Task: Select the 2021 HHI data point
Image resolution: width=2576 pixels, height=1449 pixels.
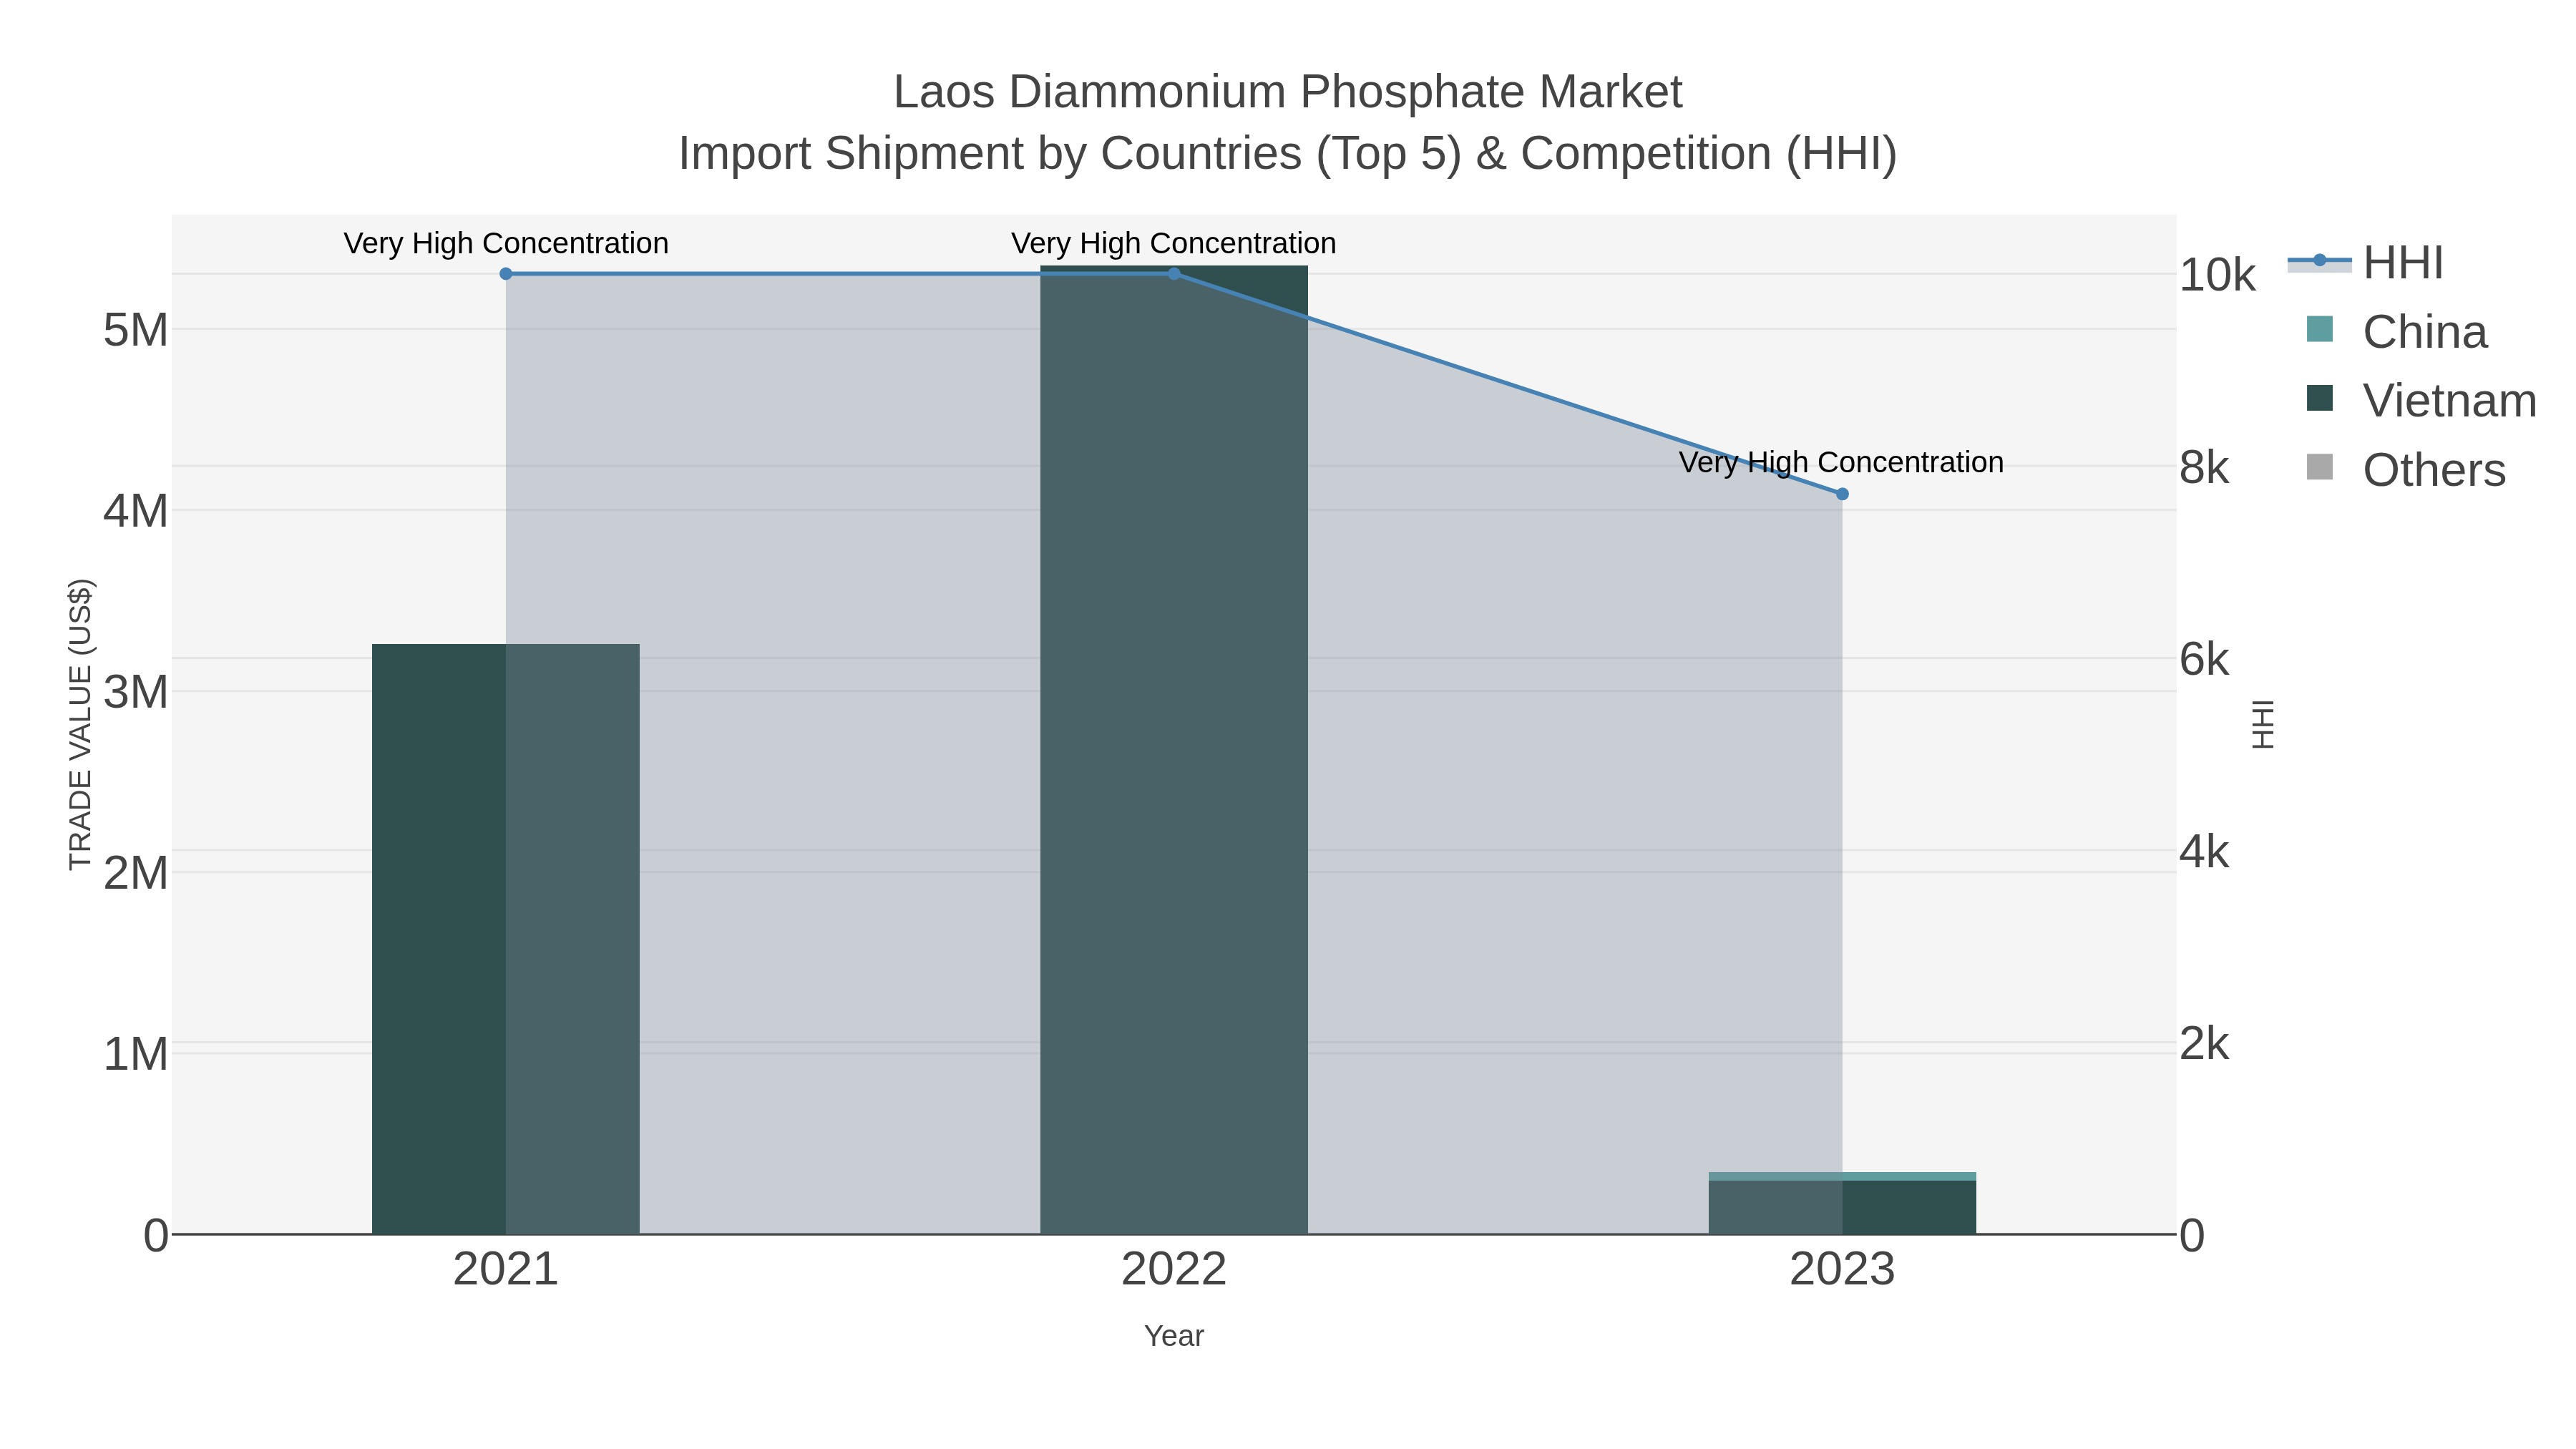Action: 506,274
